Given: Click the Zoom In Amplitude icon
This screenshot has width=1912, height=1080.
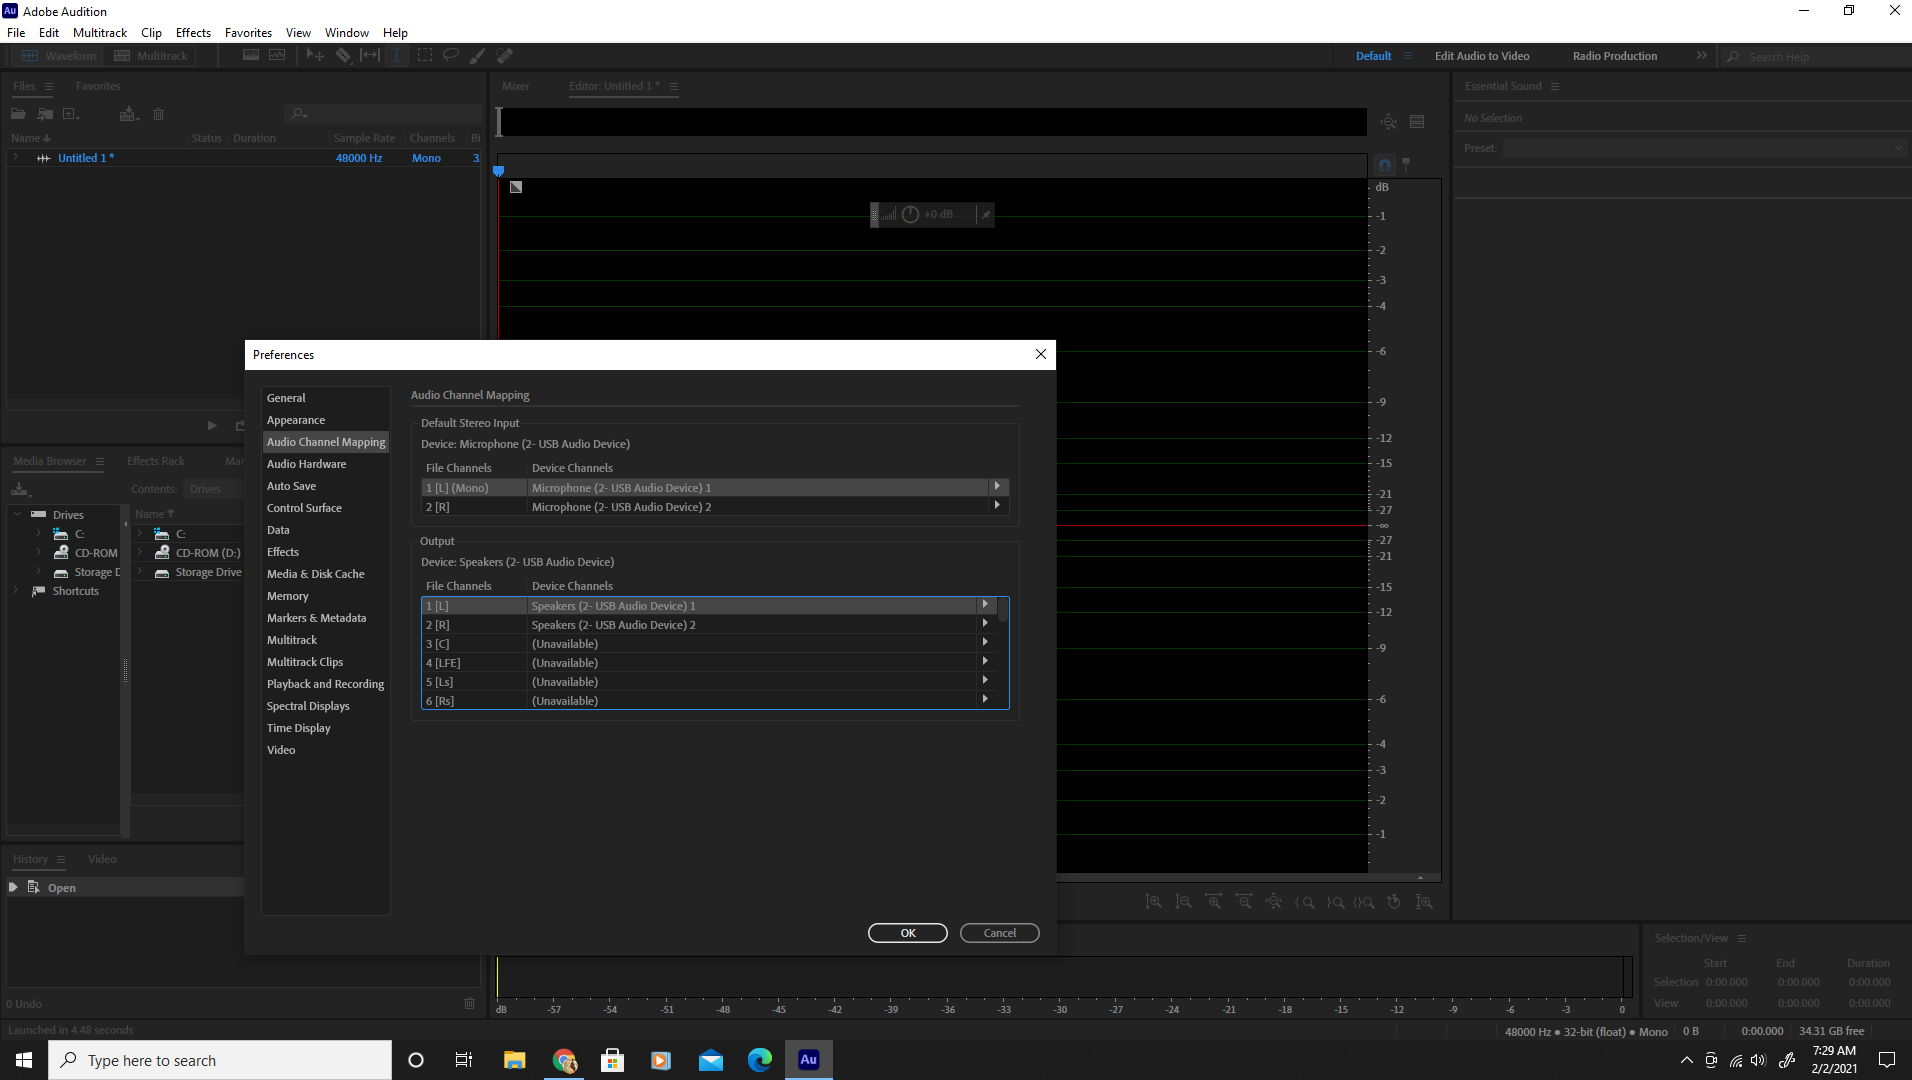Looking at the screenshot, I should [1154, 901].
